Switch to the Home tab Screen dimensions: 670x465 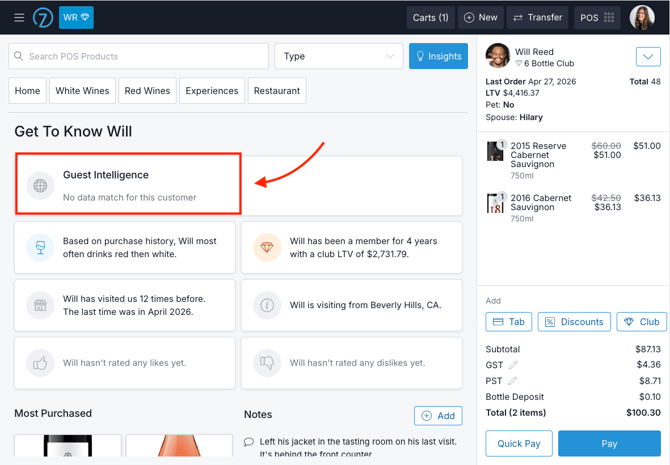(x=27, y=91)
